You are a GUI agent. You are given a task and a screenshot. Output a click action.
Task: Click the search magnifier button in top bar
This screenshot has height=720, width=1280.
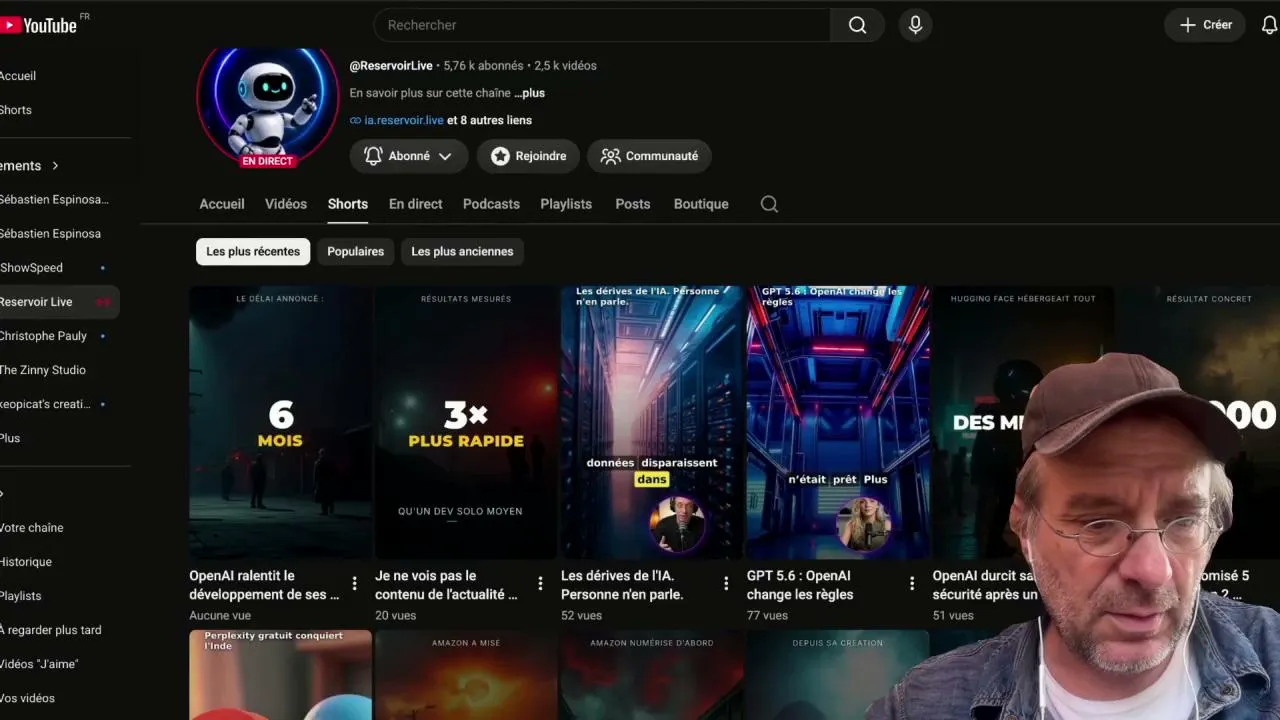click(857, 25)
